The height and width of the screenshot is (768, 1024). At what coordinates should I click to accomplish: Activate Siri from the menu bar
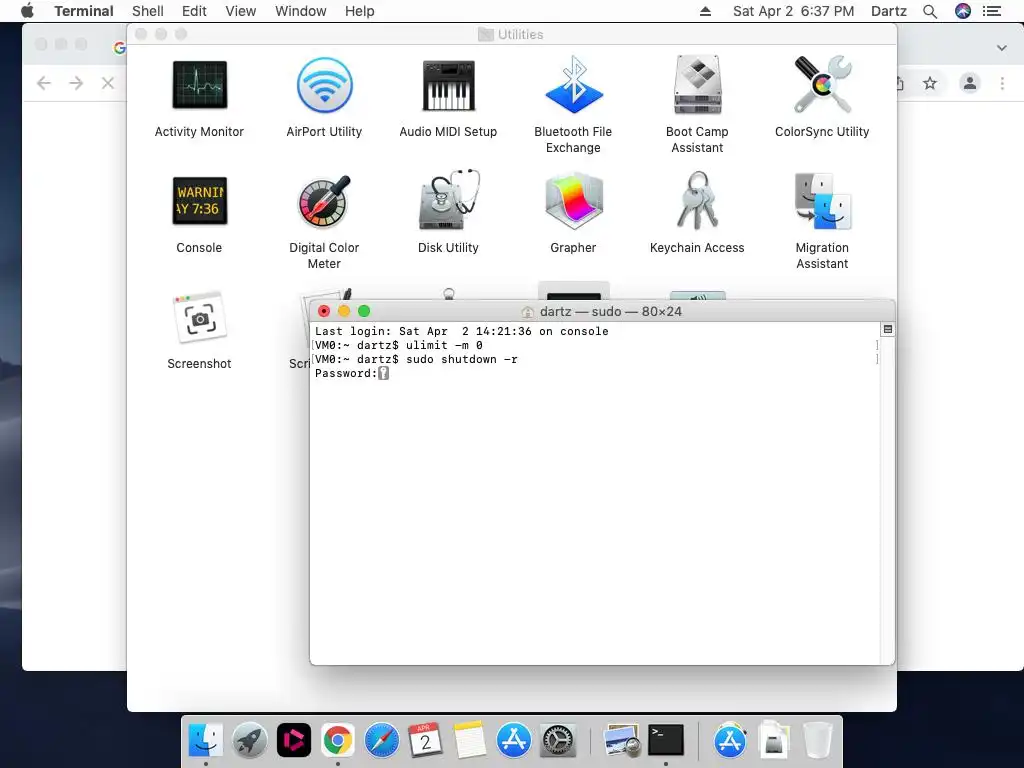click(963, 11)
